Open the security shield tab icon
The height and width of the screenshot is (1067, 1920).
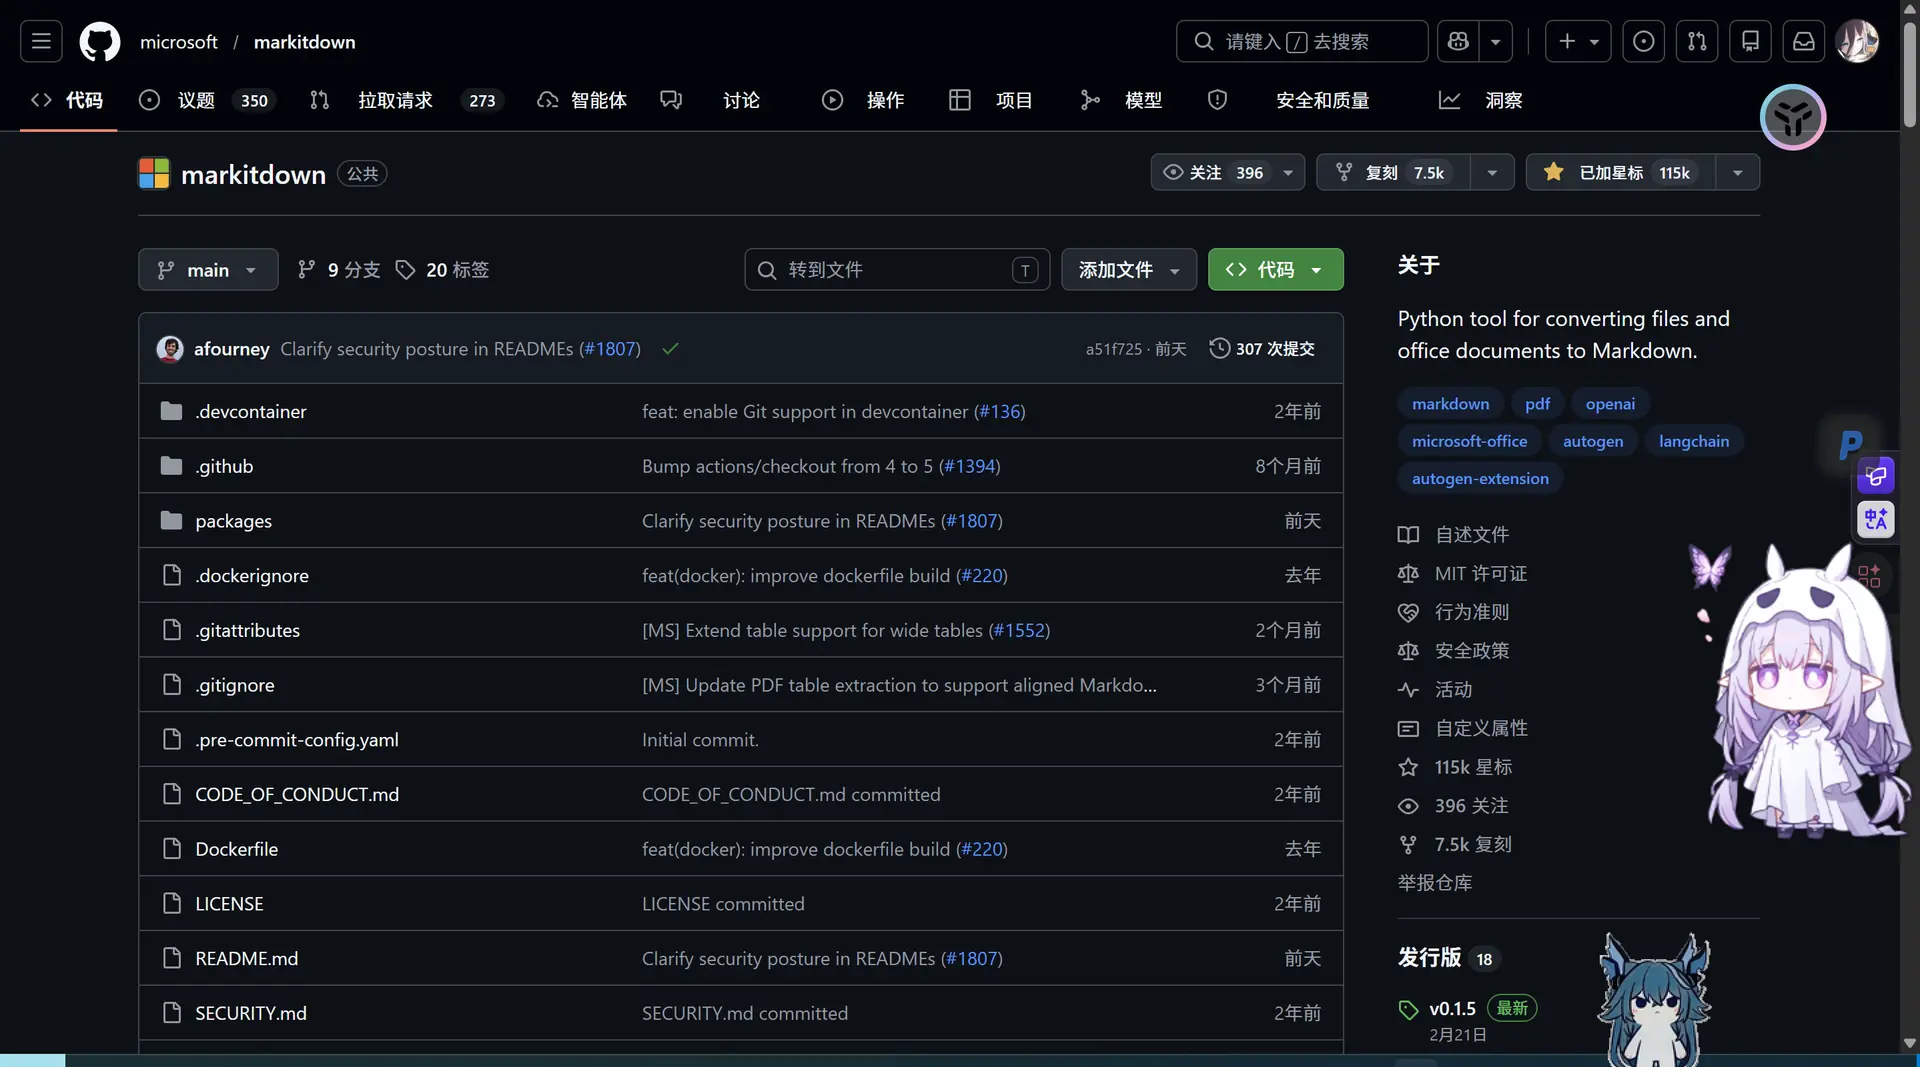[x=1217, y=100]
